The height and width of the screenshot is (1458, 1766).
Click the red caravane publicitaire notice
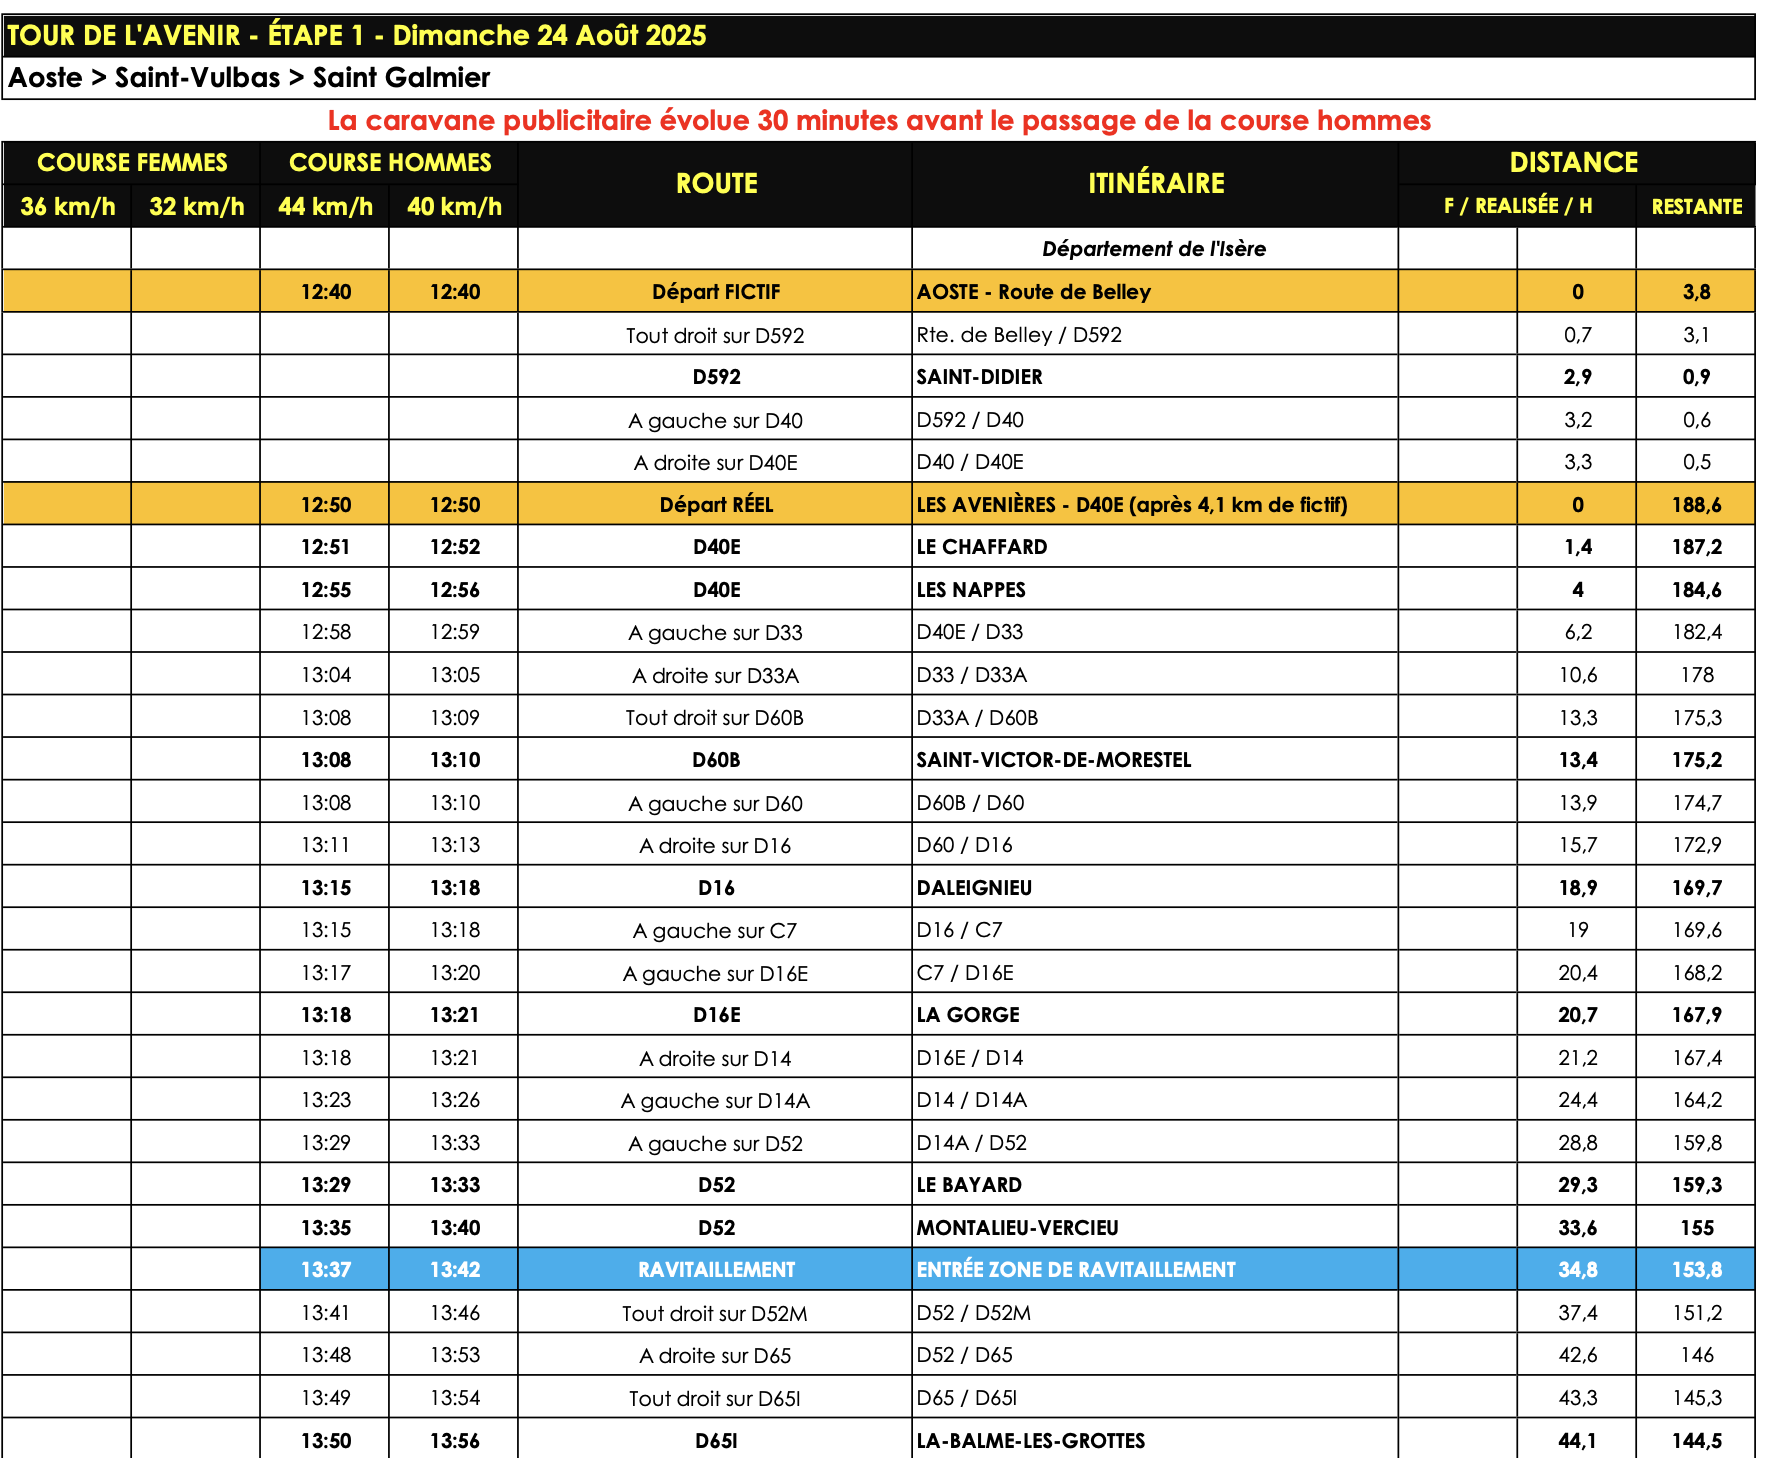click(x=879, y=121)
